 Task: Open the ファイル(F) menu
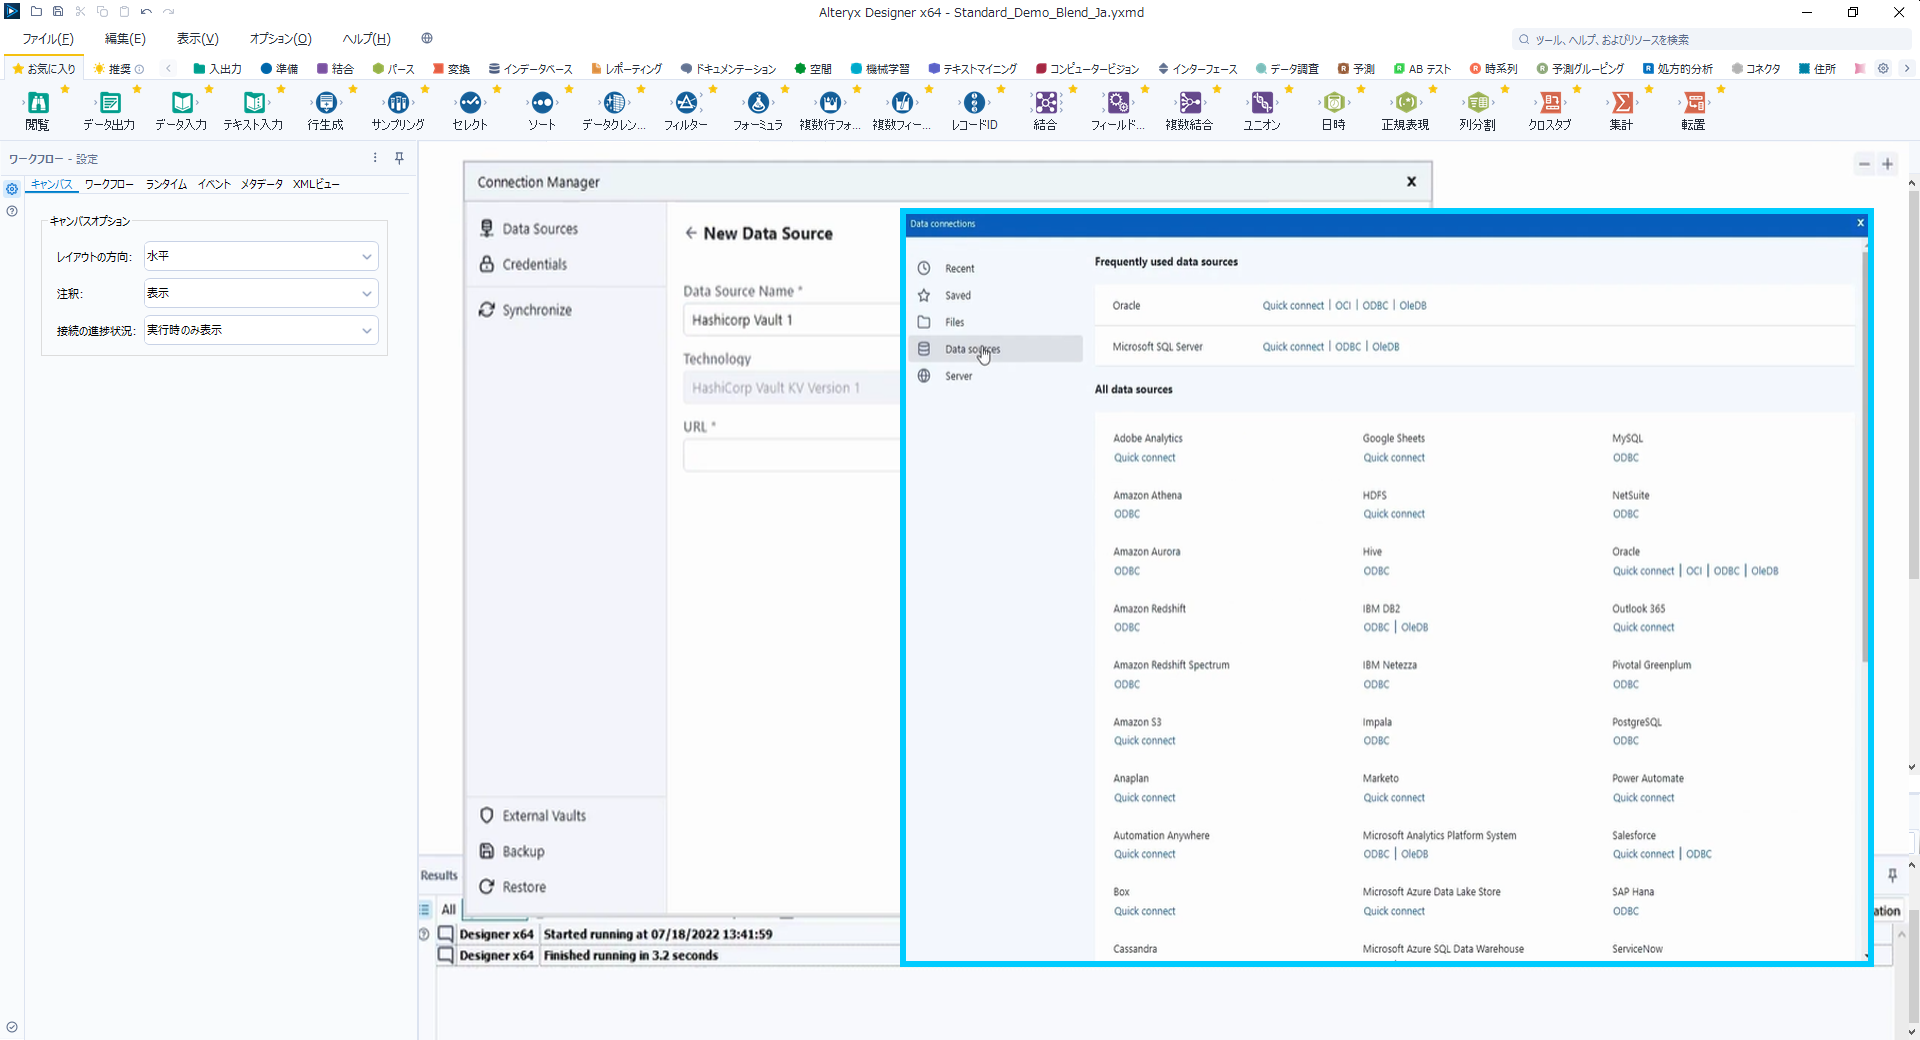tap(48, 39)
